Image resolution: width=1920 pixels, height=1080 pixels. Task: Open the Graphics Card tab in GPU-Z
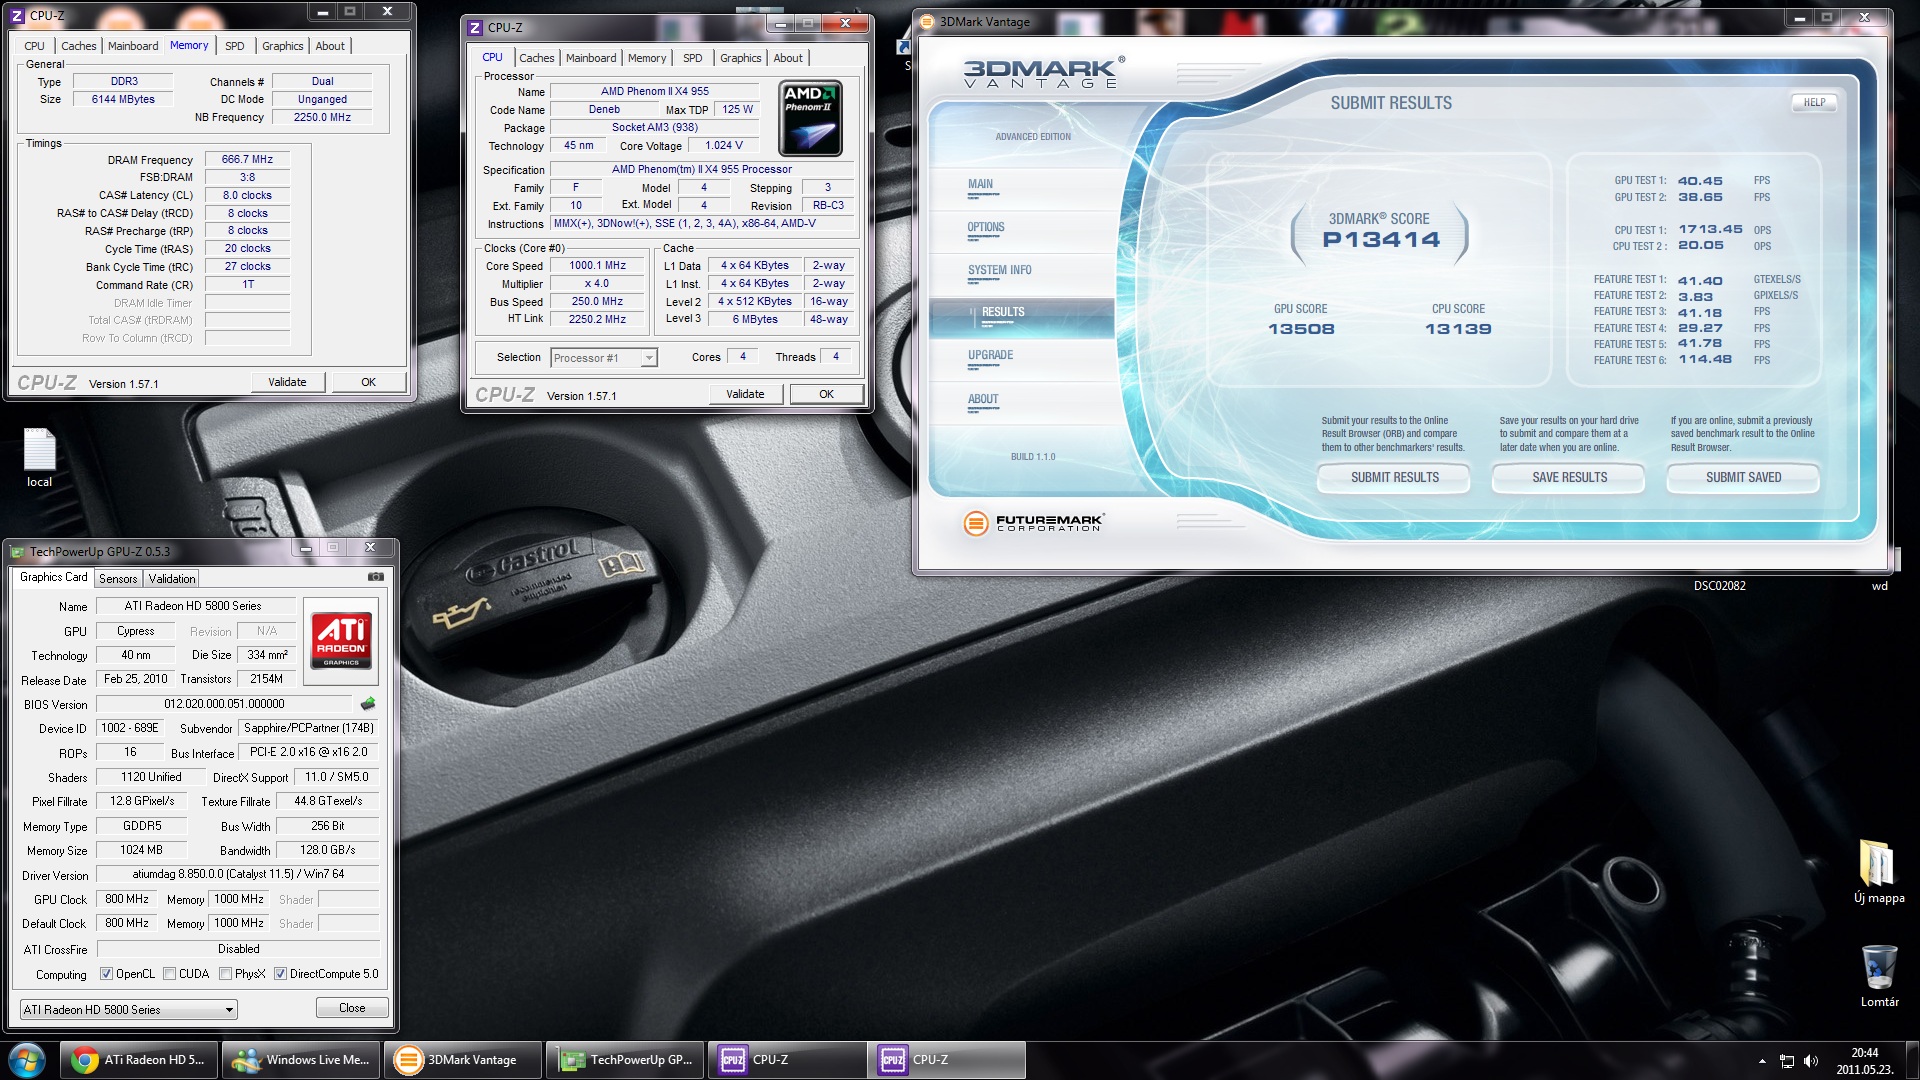click(53, 577)
